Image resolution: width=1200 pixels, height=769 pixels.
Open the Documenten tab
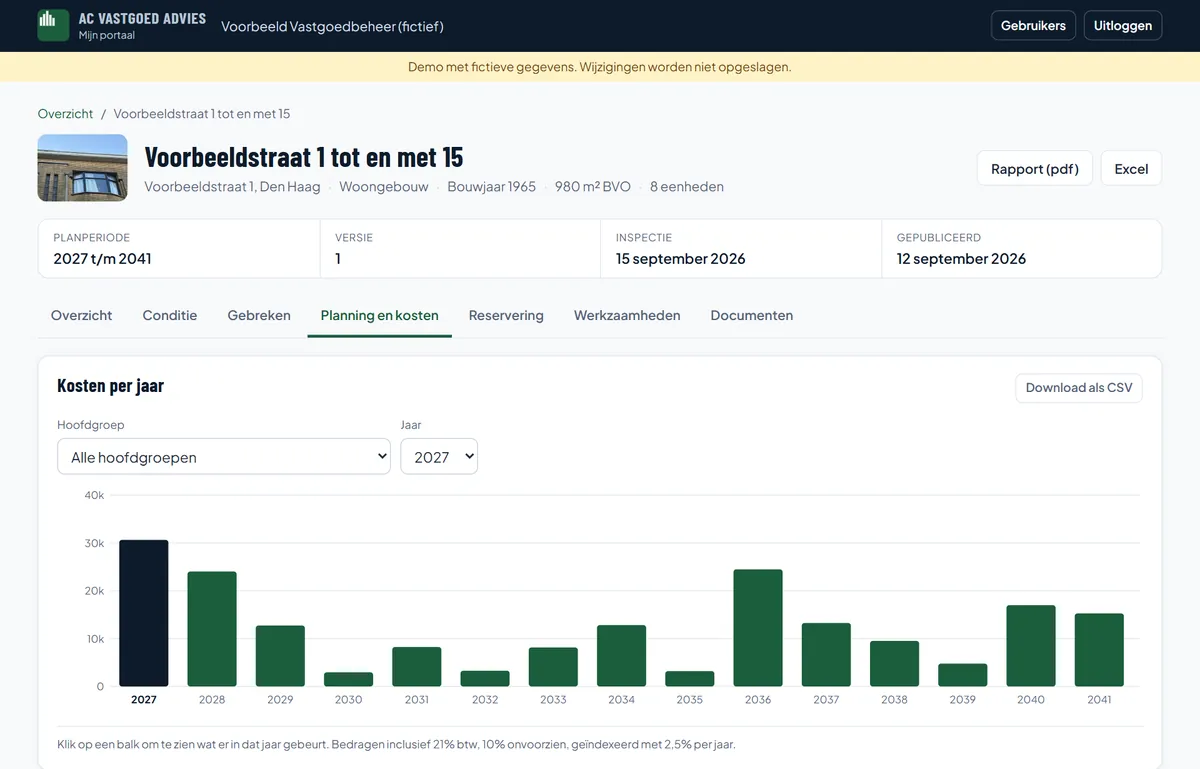(x=752, y=315)
